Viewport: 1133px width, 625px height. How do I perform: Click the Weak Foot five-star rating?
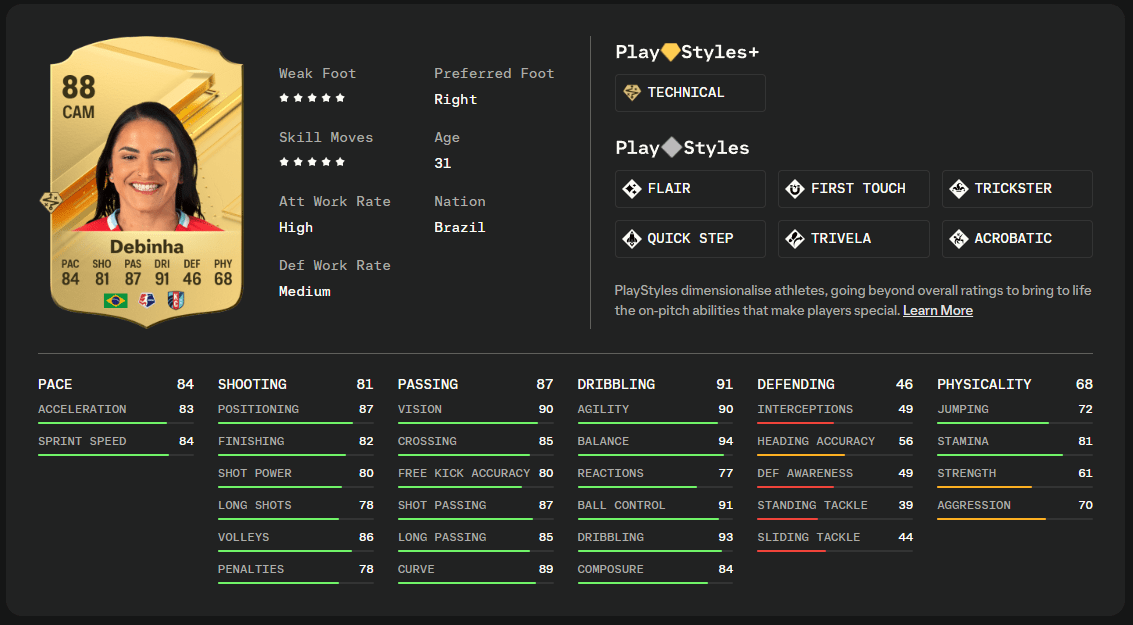pyautogui.click(x=312, y=98)
